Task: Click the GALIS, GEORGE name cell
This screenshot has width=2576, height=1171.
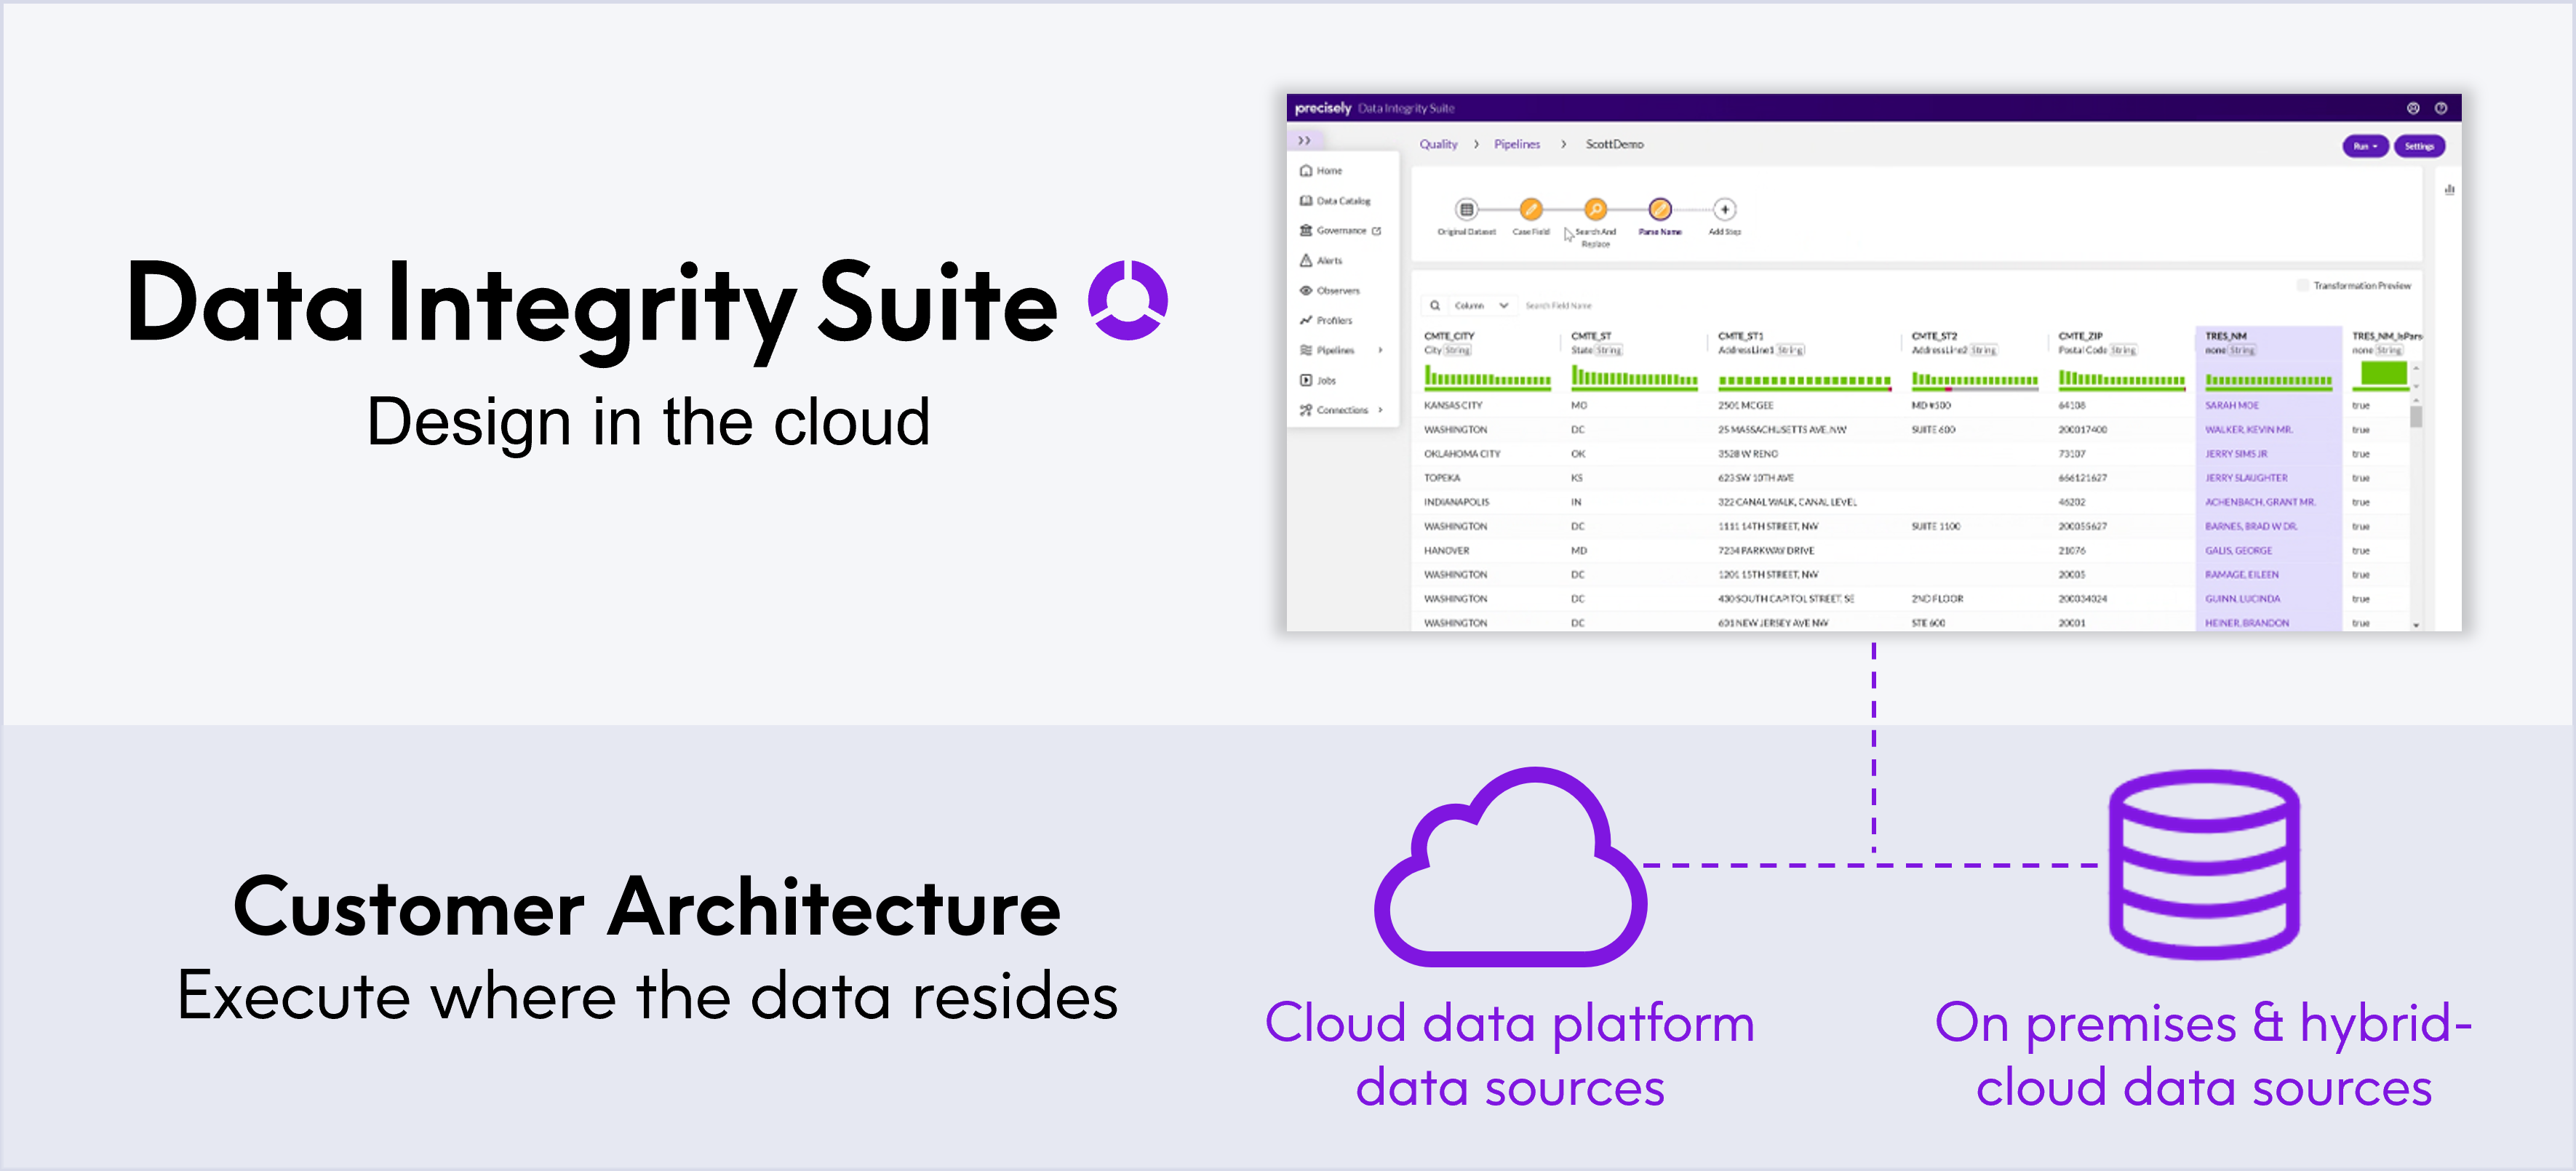Action: point(2238,551)
